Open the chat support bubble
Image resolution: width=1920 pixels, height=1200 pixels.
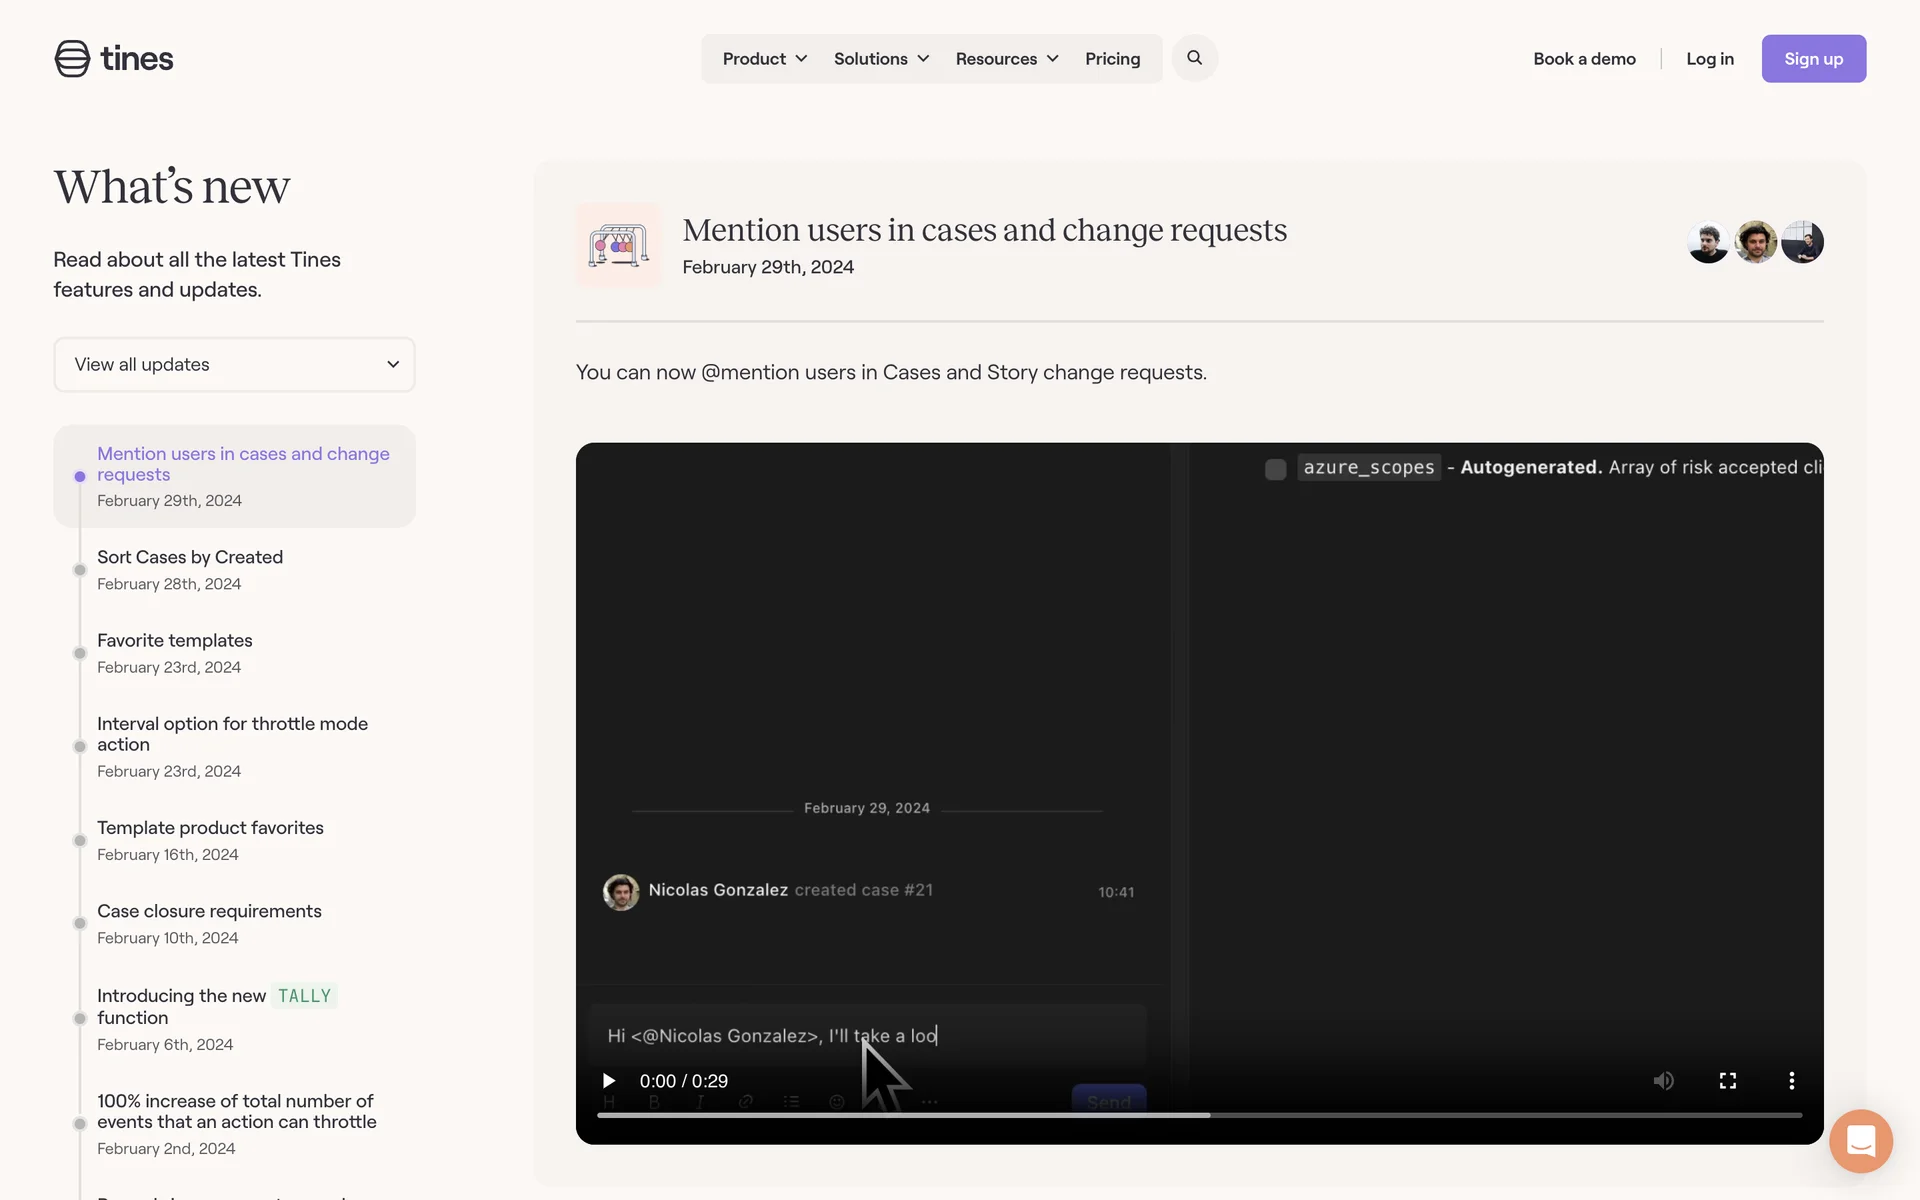click(x=1860, y=1141)
